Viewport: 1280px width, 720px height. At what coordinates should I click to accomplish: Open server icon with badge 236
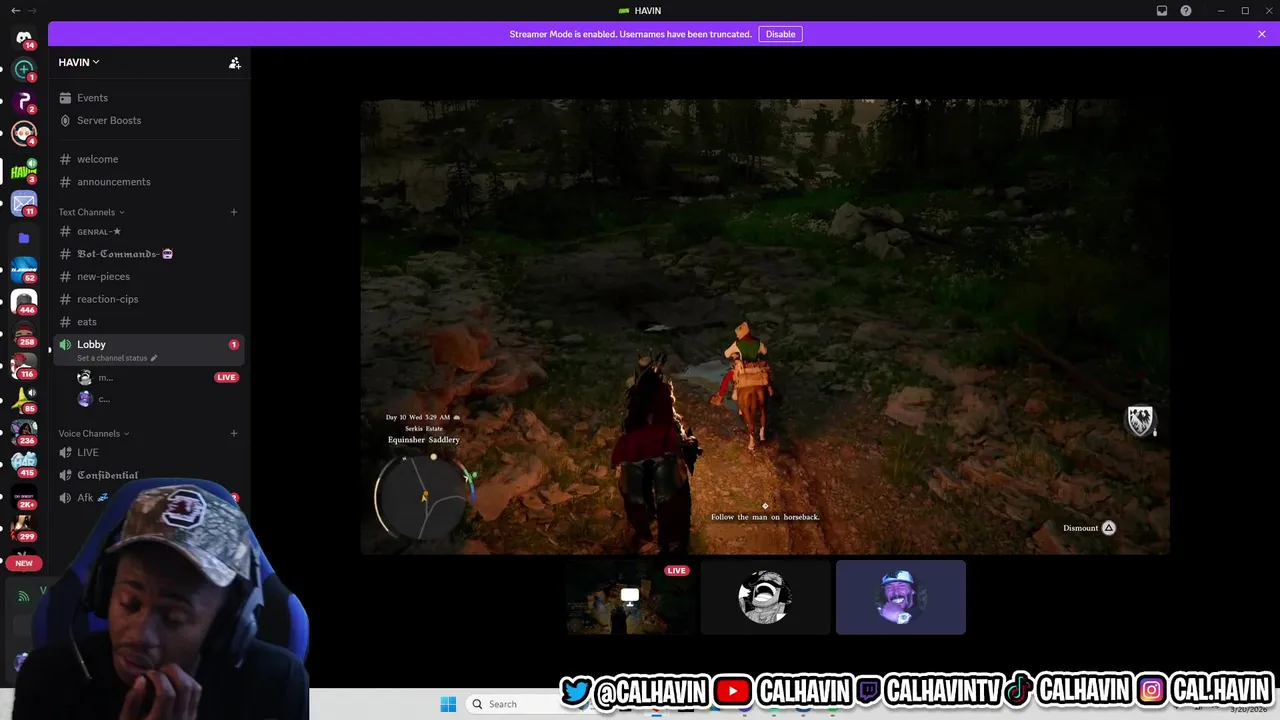(24, 432)
